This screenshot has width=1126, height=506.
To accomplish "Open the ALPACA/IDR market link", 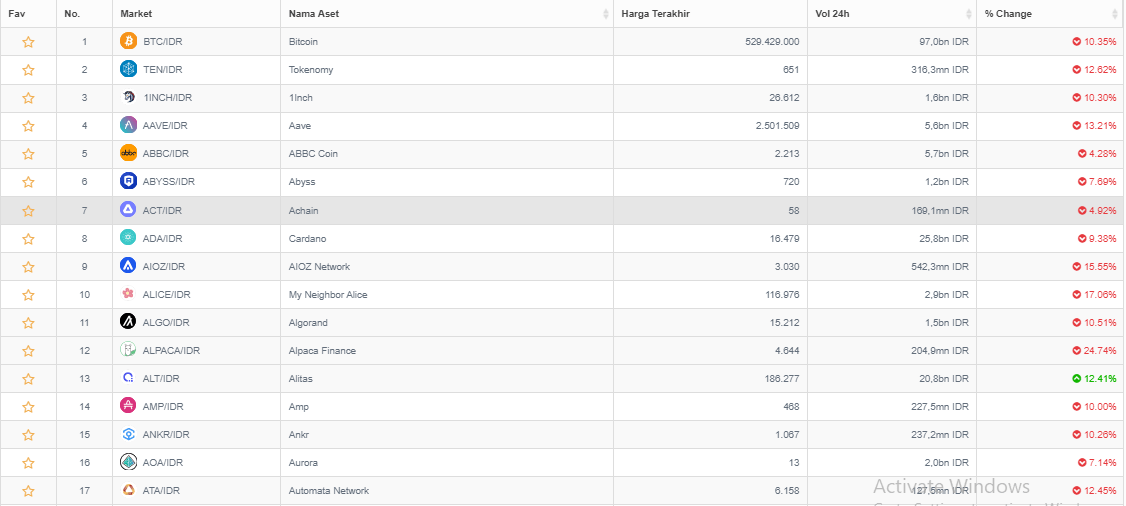I will 172,350.
